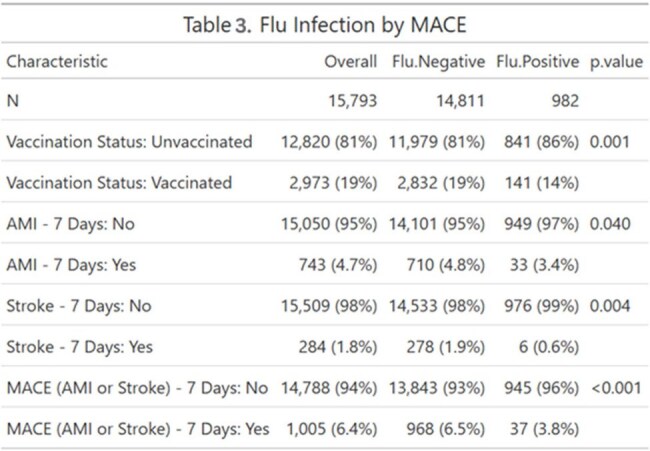
Task: Select the Stroke - 7 Days: No label
Action: point(79,306)
